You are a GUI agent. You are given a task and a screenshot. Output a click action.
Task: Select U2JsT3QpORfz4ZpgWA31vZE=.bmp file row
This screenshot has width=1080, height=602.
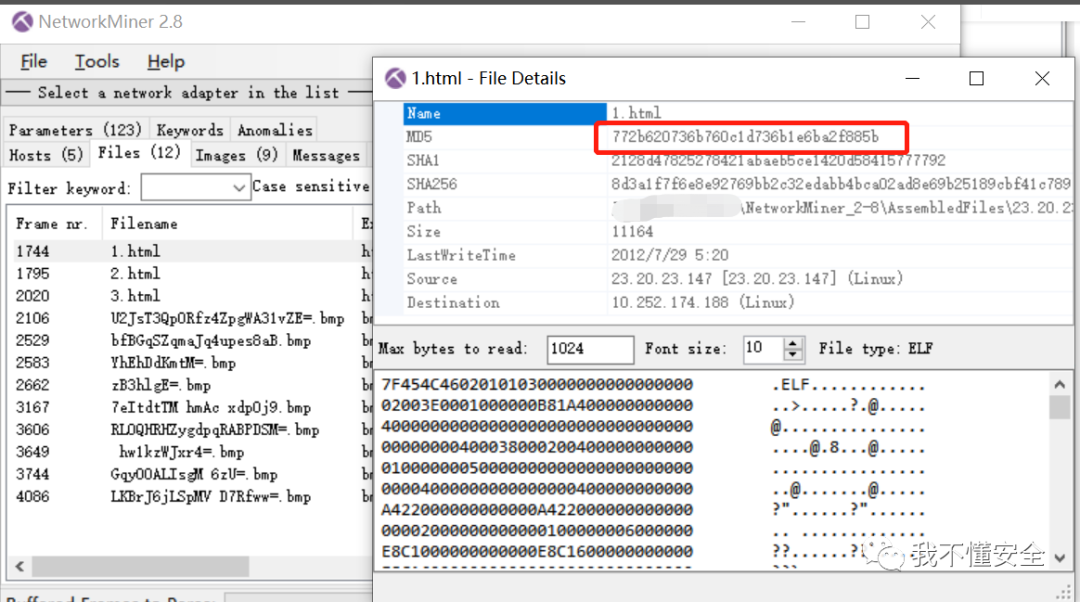191,318
